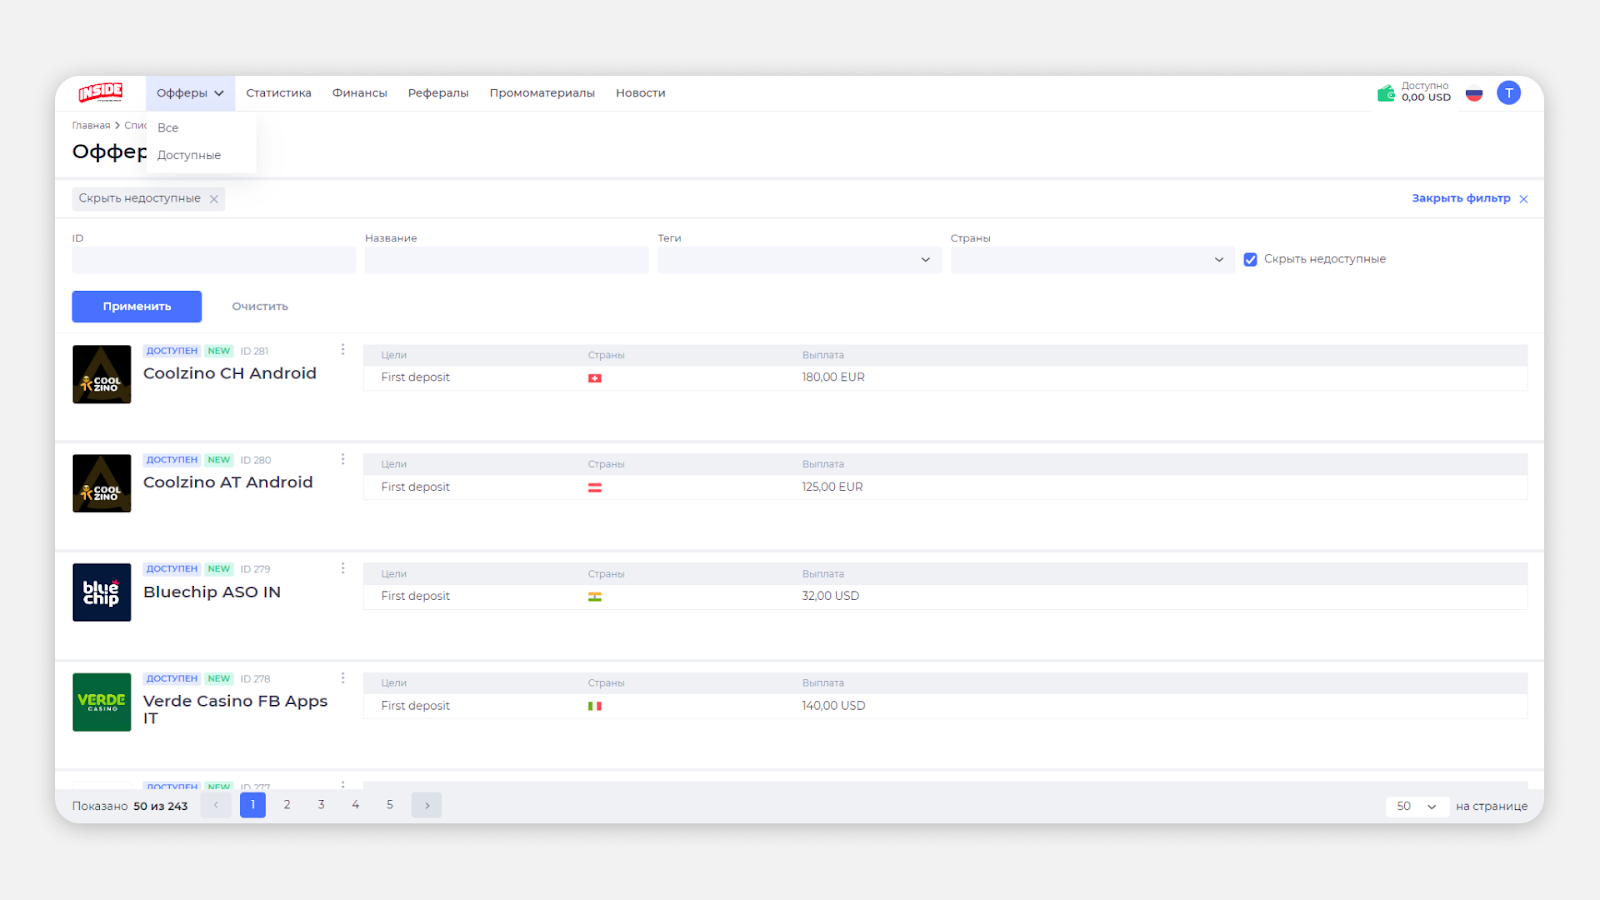
Task: Remove the 'Скрыть недоступные' filter chip
Action: point(214,199)
